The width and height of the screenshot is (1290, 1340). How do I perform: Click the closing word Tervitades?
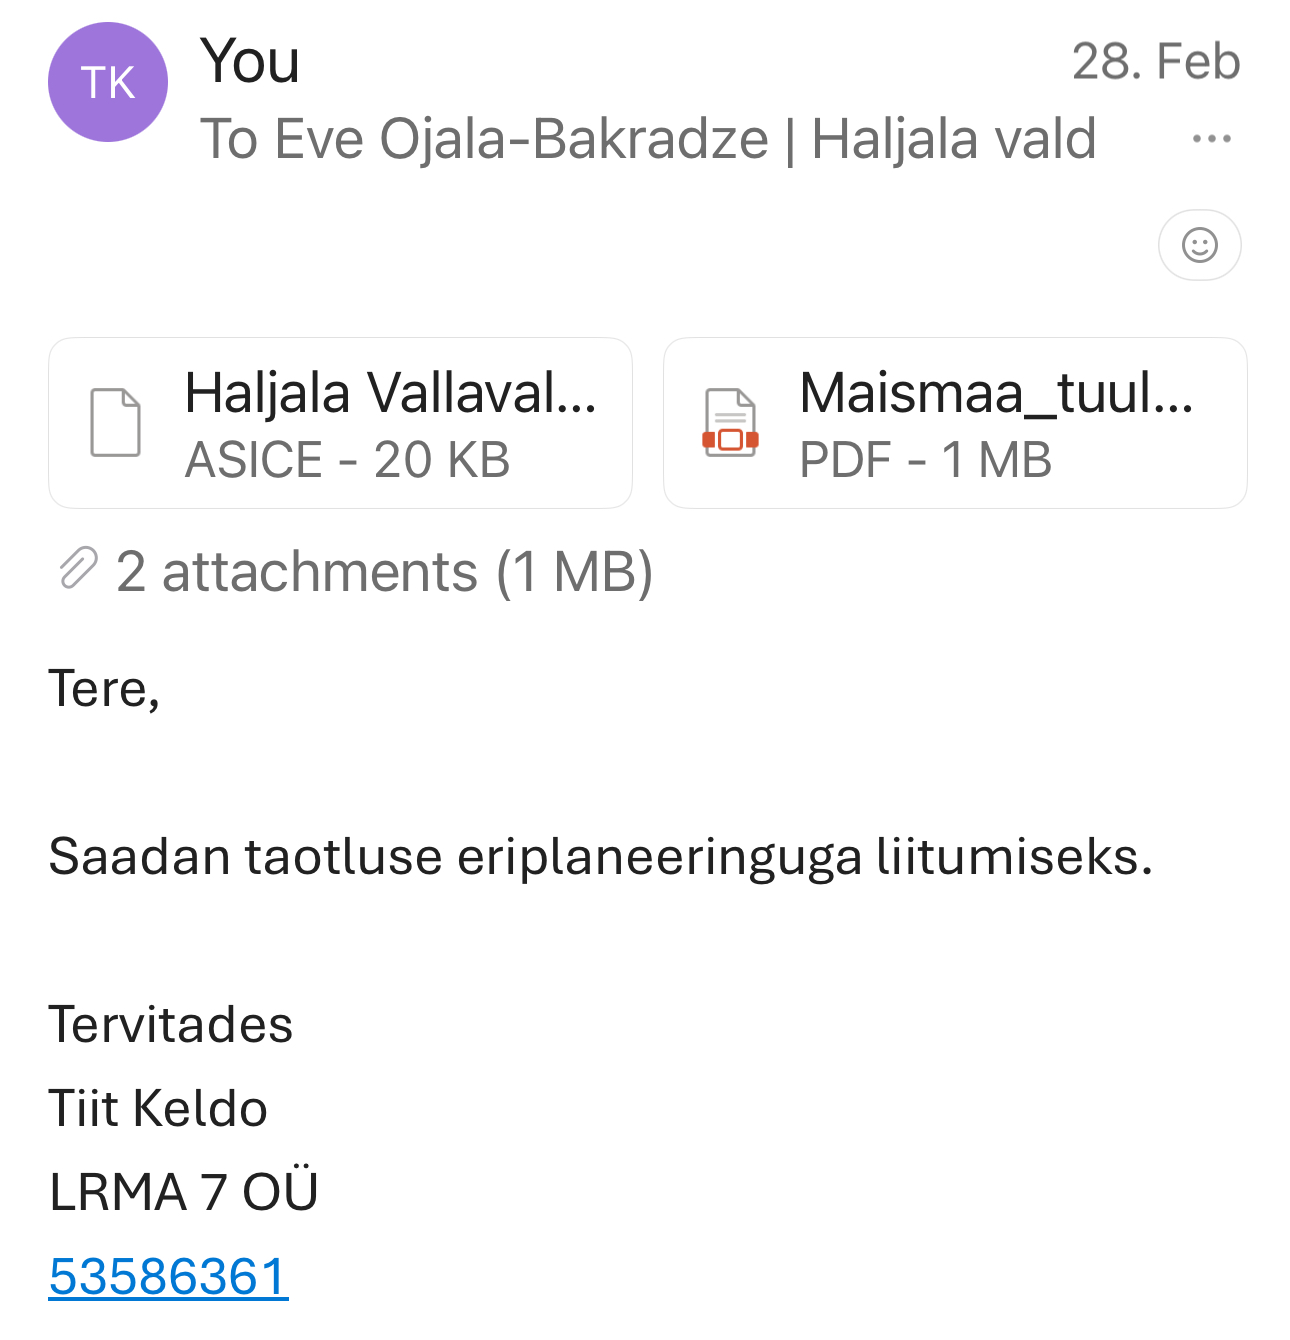[x=171, y=1024]
